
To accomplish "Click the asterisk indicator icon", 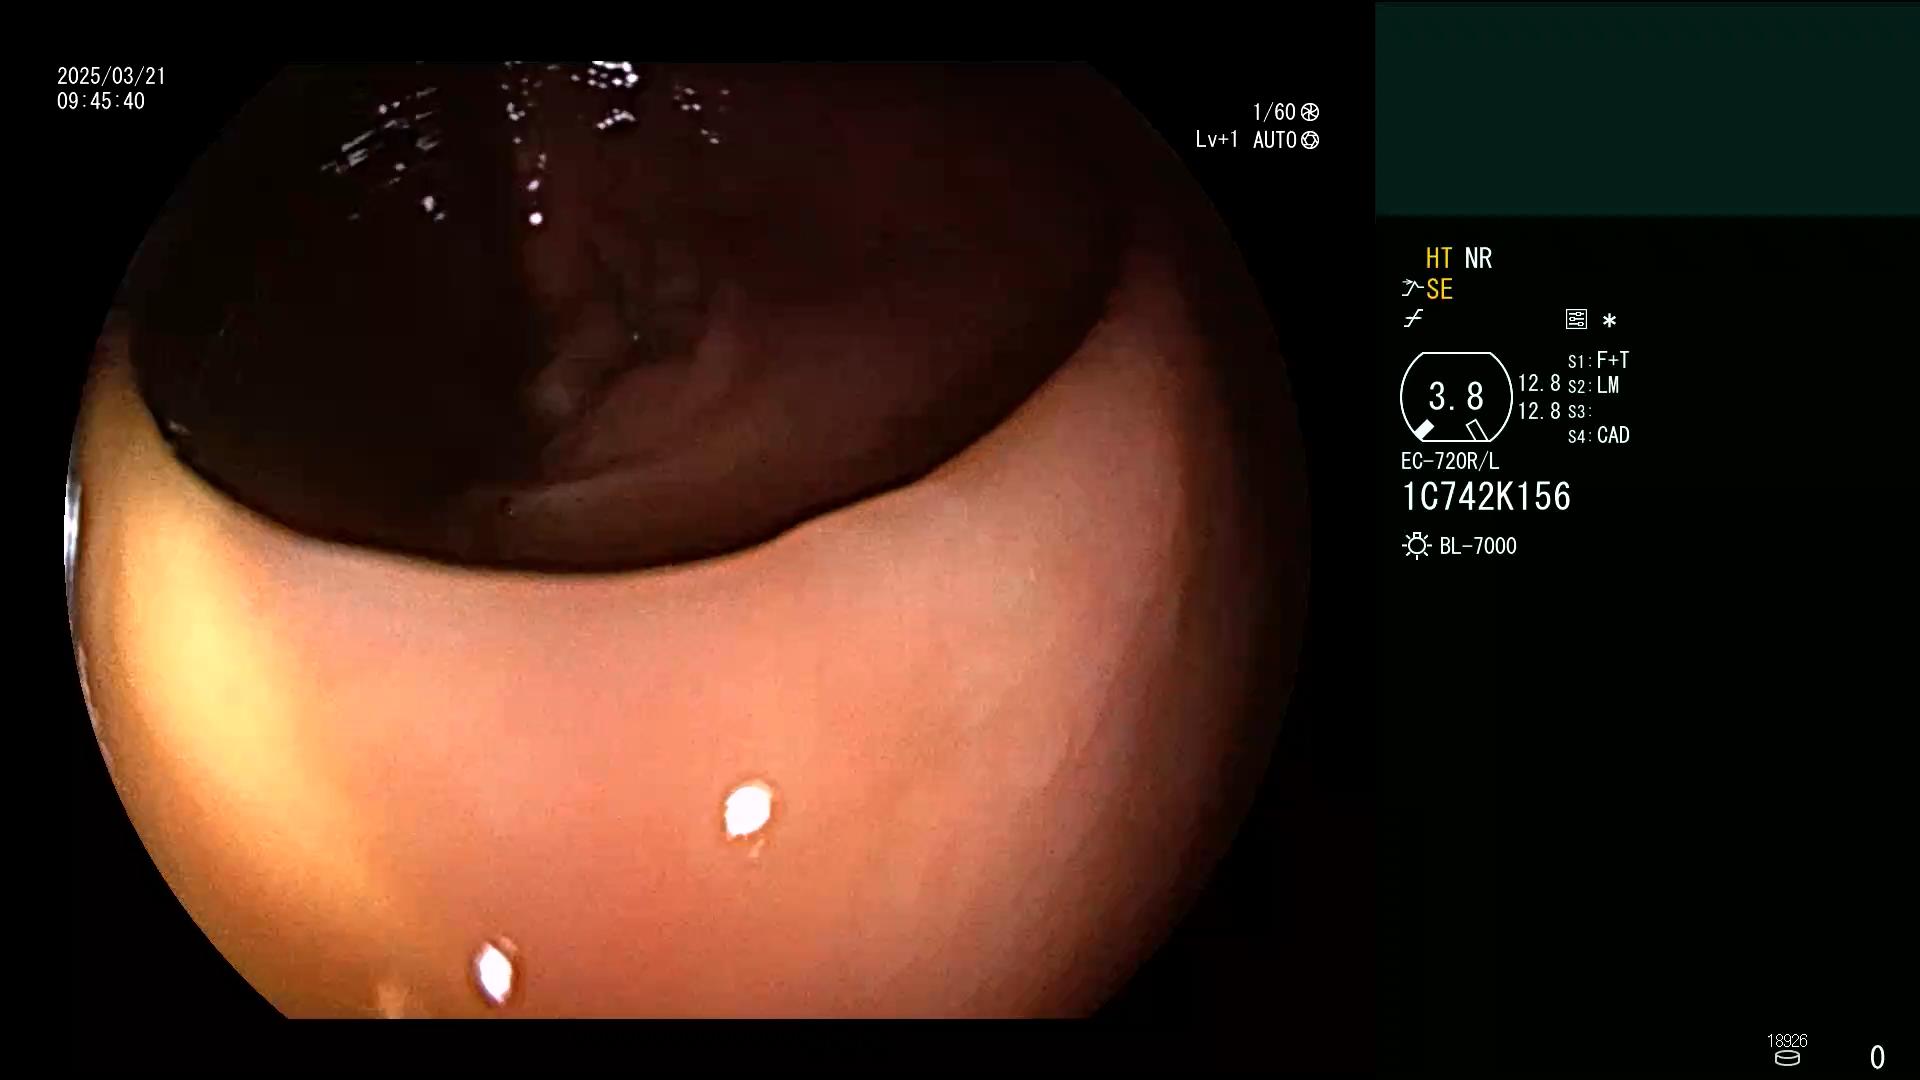I will [x=1609, y=320].
